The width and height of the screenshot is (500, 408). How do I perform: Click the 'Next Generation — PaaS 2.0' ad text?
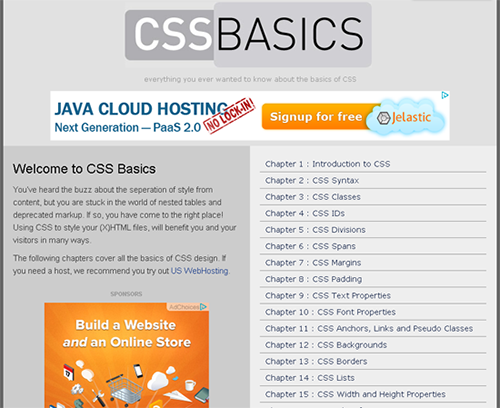(x=128, y=127)
